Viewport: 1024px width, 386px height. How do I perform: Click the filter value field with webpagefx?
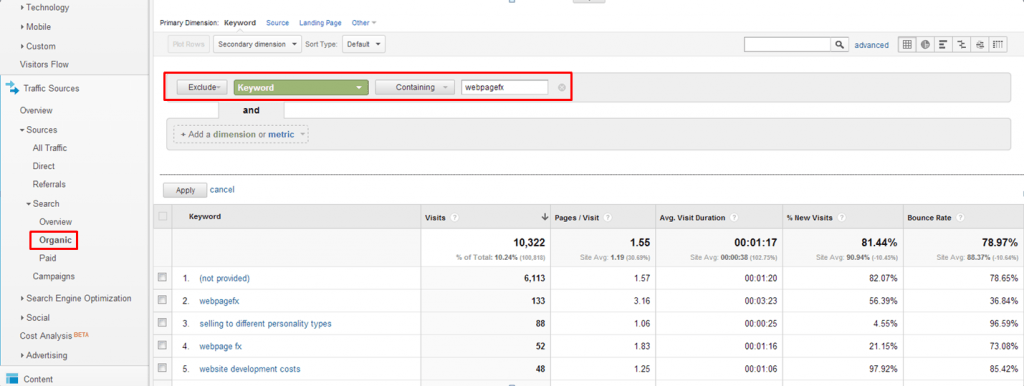[504, 88]
